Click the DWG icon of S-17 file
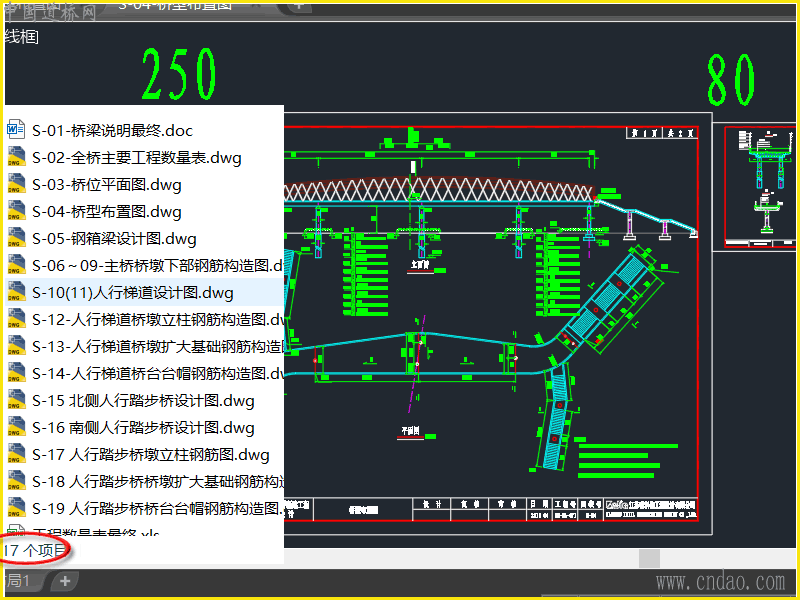 pos(16,454)
